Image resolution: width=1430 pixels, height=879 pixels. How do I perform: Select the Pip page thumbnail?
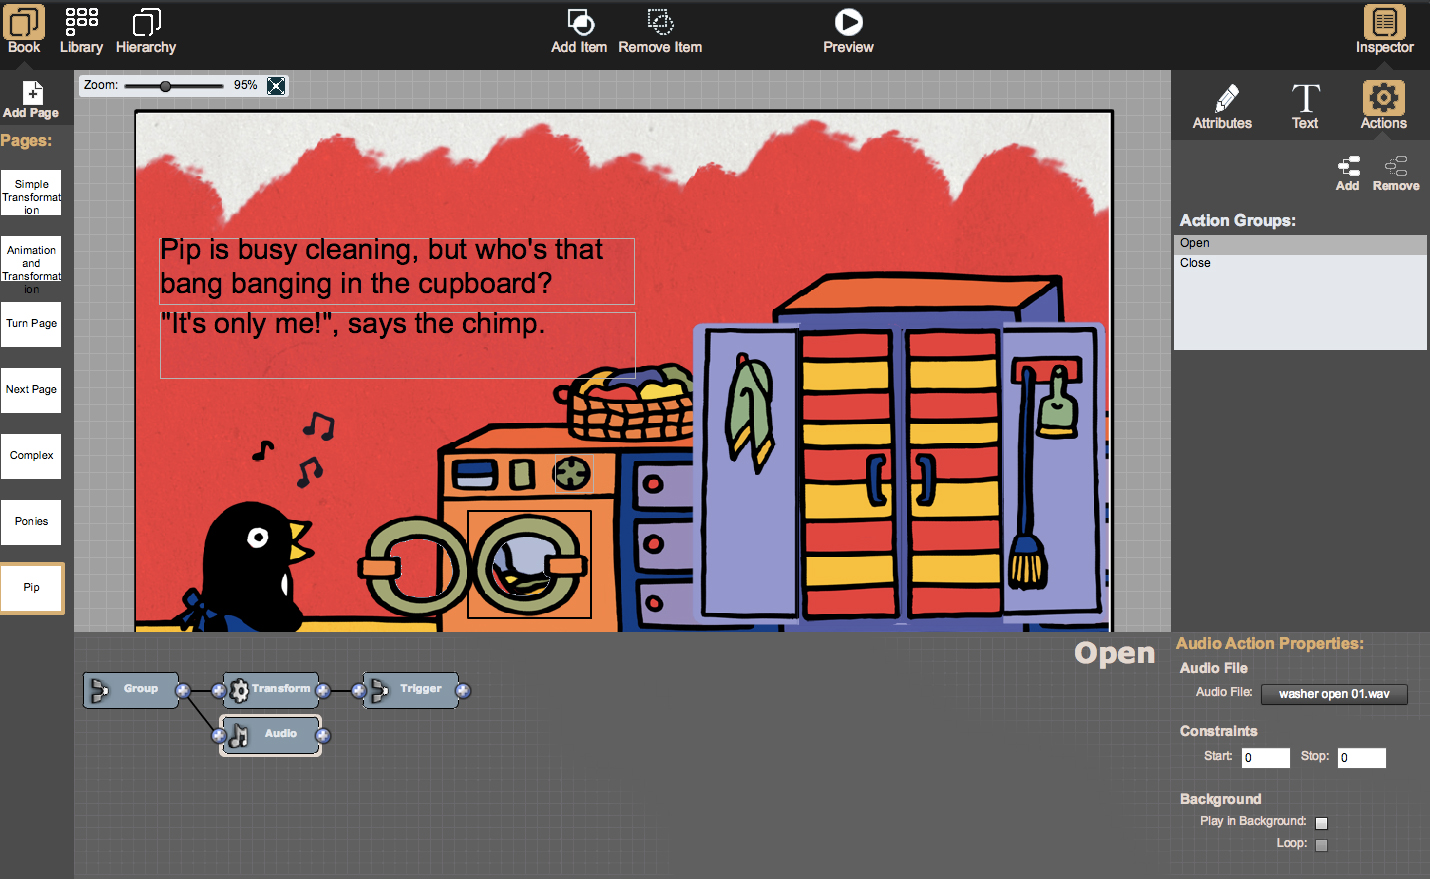[x=31, y=588]
